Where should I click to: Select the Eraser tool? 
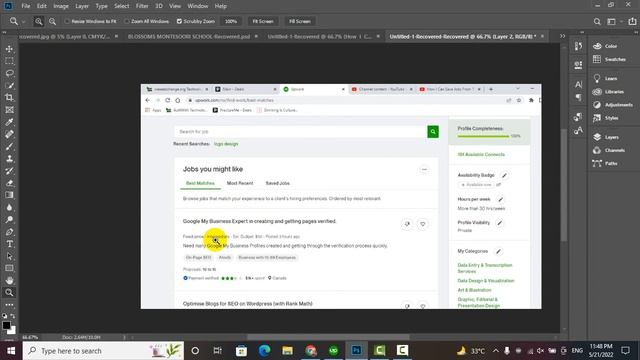point(9,183)
